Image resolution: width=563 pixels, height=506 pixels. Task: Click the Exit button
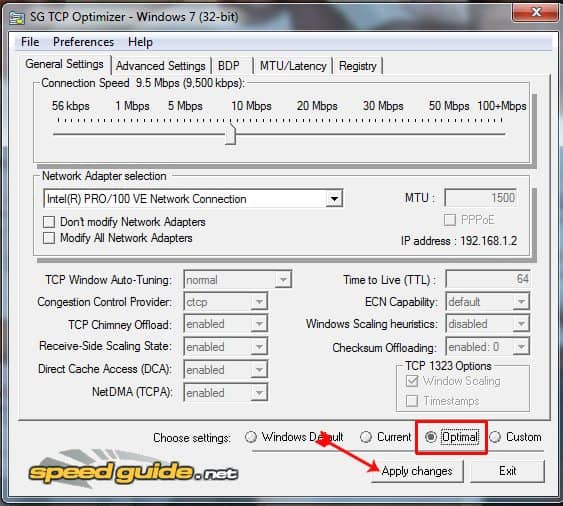[x=507, y=471]
